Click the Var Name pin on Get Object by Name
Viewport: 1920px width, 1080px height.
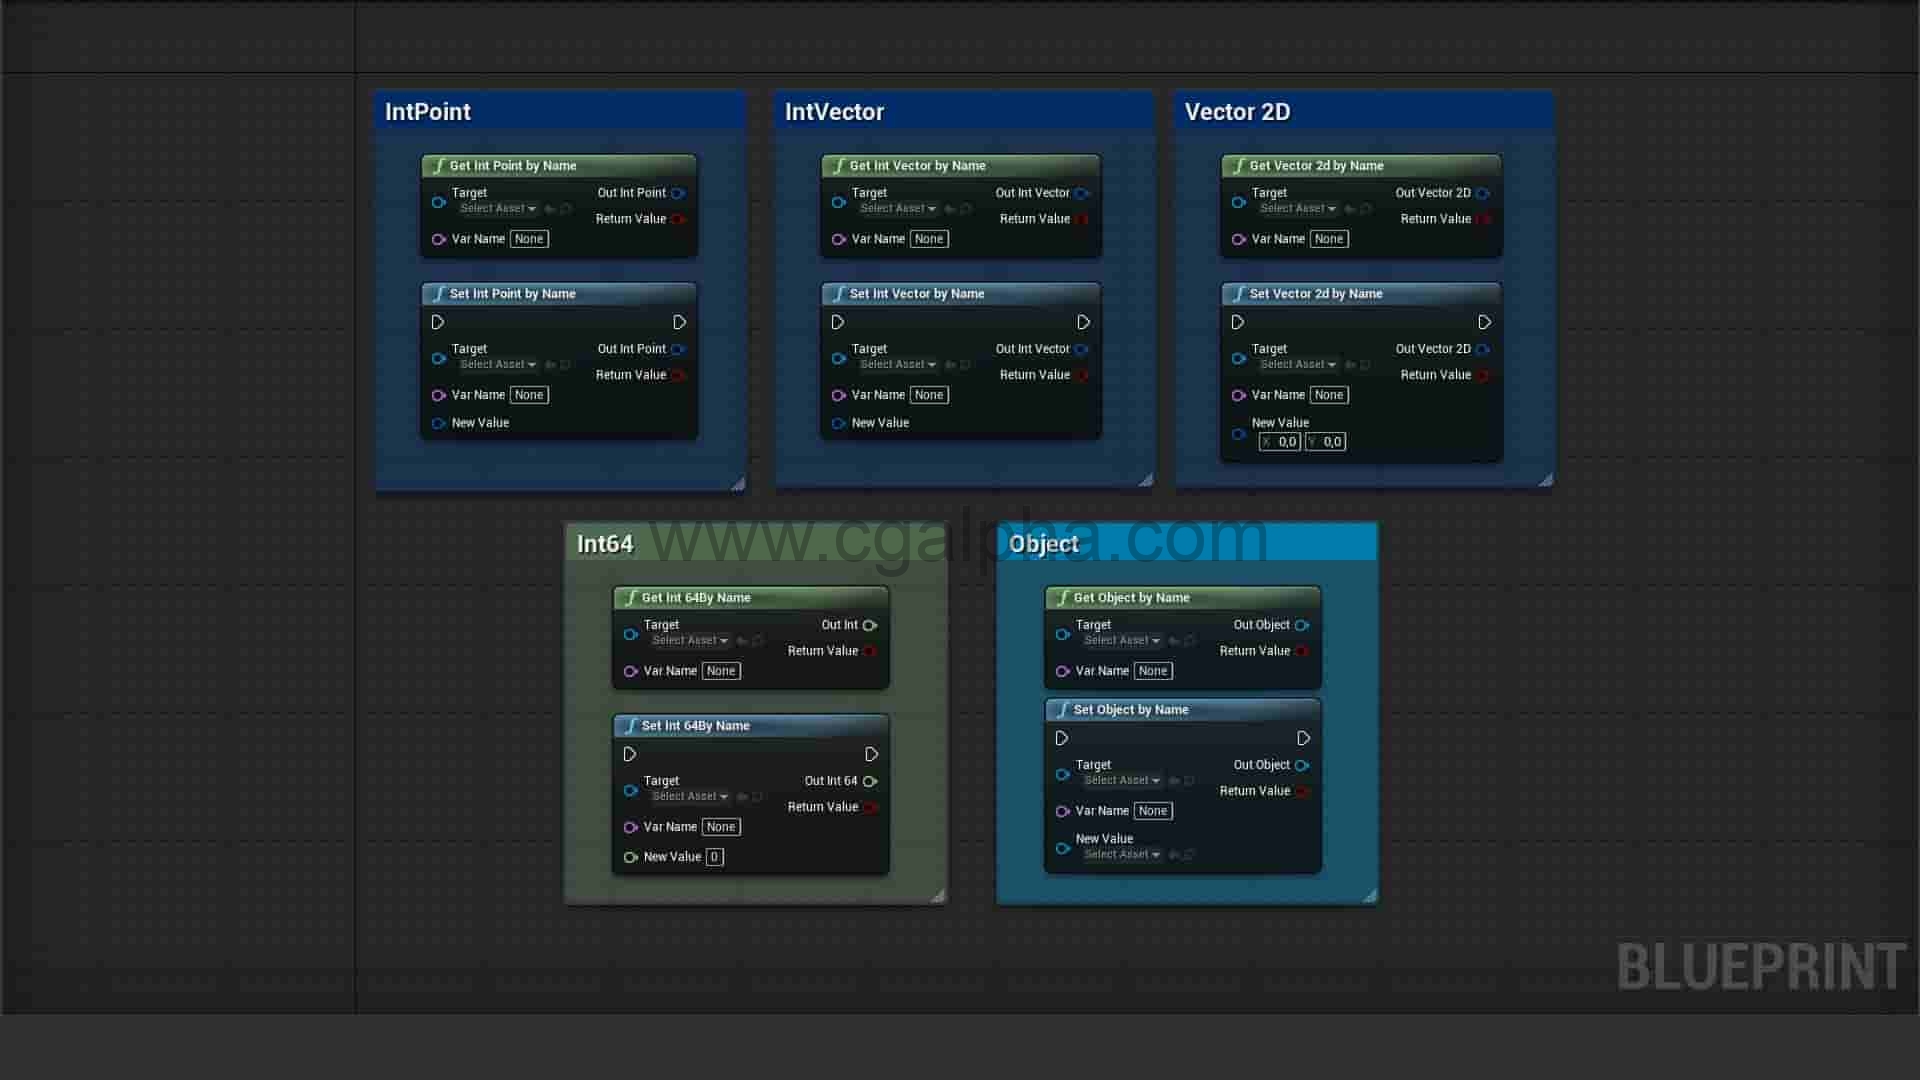point(1063,671)
